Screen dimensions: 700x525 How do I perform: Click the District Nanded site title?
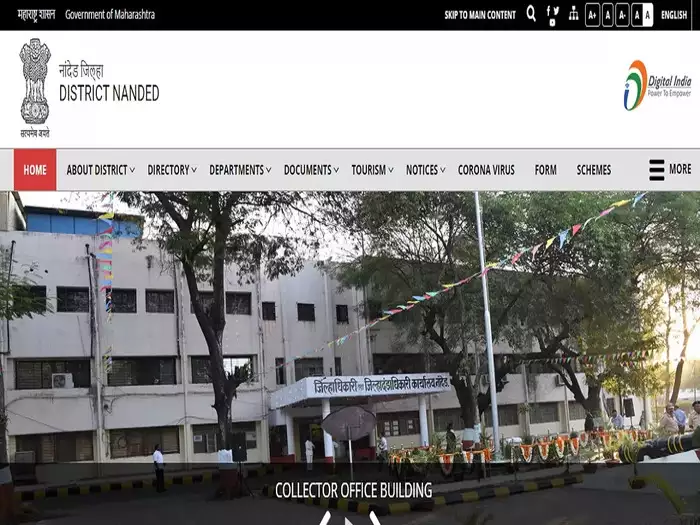tap(109, 93)
